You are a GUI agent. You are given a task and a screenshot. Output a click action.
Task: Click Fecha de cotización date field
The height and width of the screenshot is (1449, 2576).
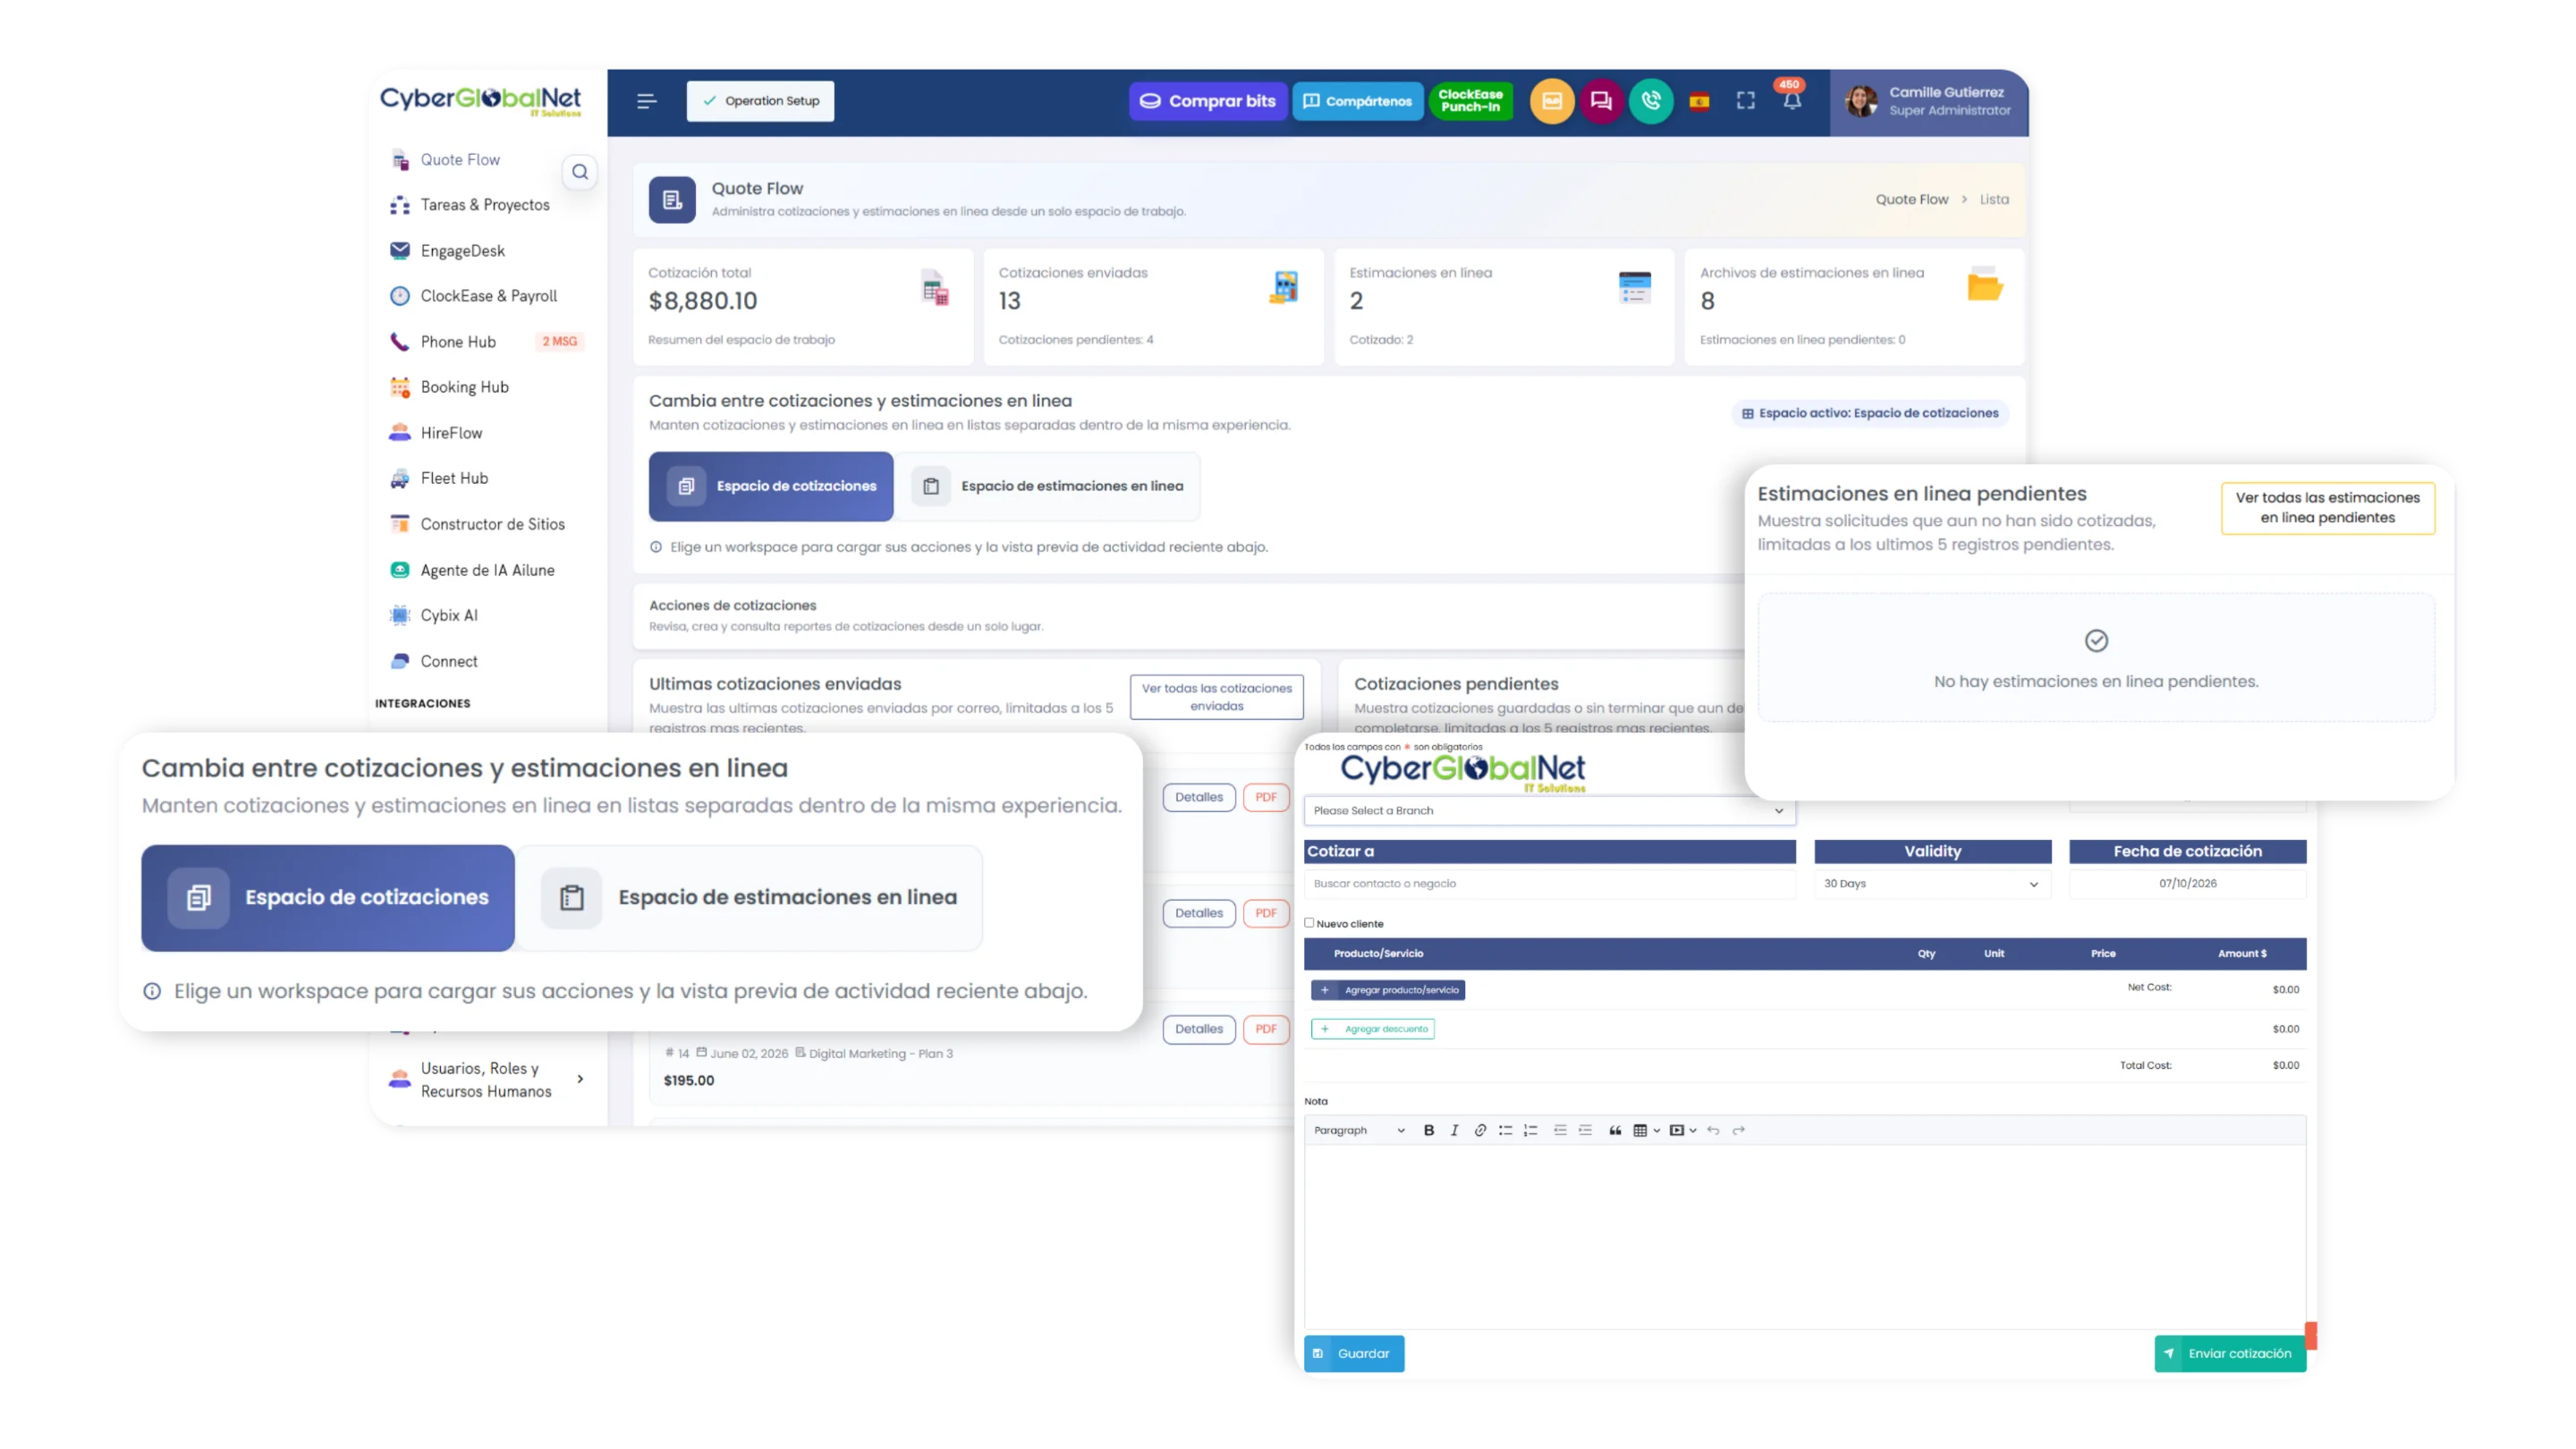tap(2187, 883)
